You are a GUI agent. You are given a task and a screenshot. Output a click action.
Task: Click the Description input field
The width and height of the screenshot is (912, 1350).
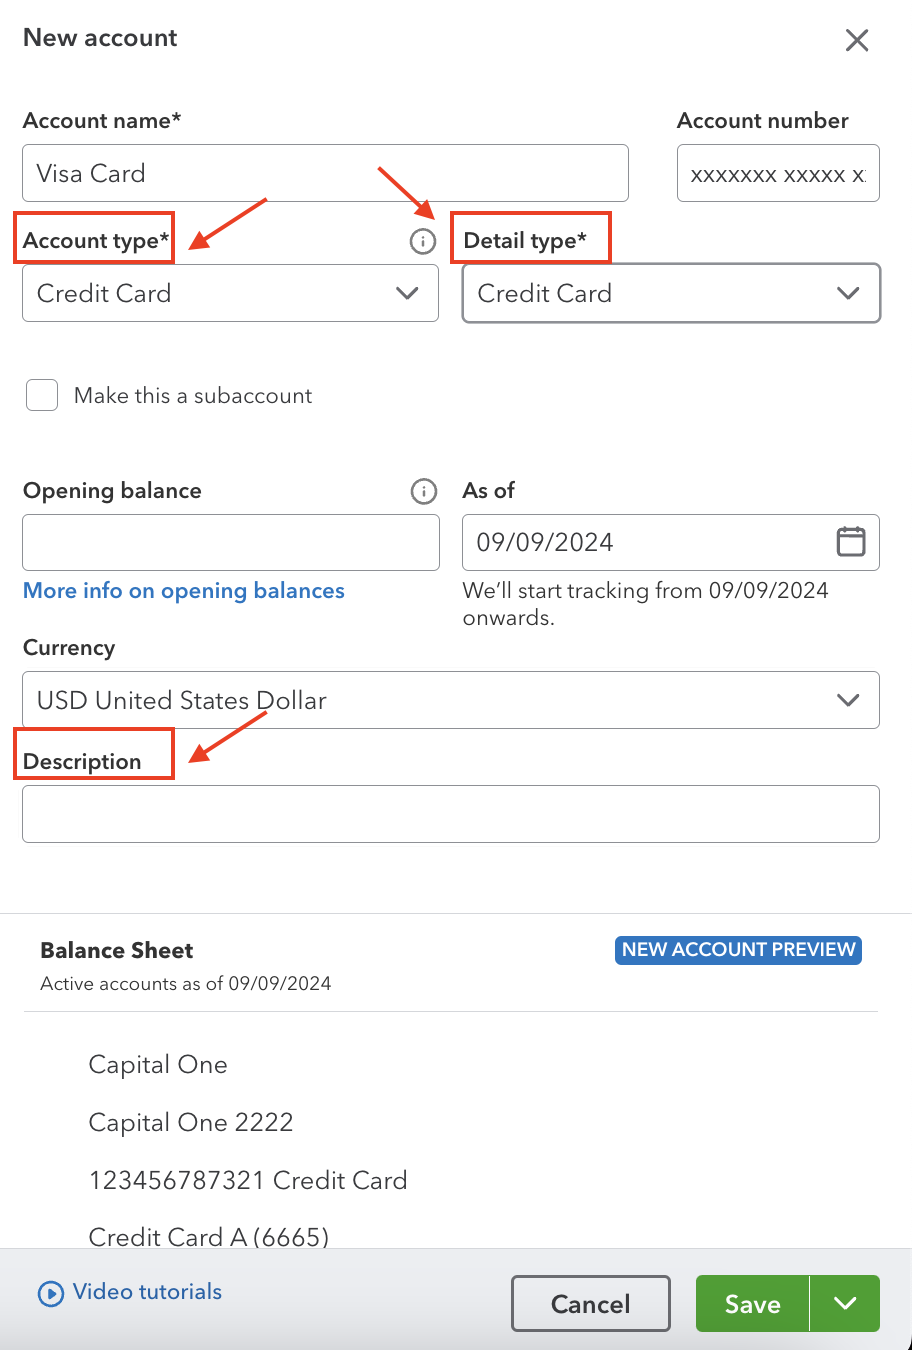point(451,814)
